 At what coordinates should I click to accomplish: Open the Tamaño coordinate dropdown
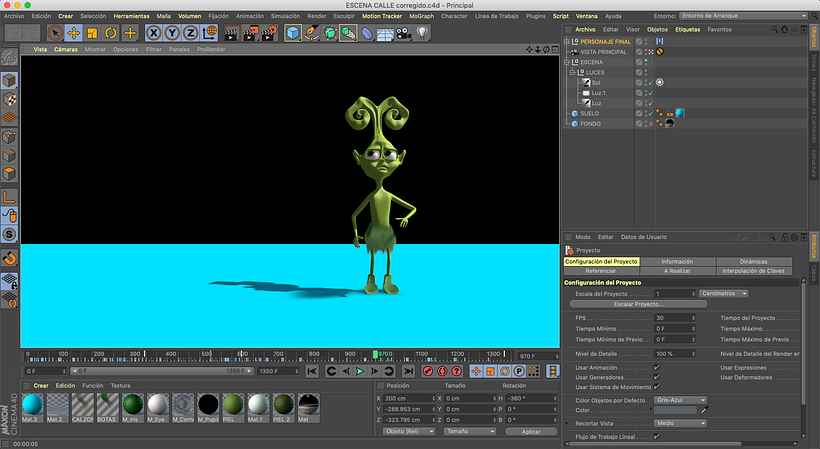[x=470, y=431]
